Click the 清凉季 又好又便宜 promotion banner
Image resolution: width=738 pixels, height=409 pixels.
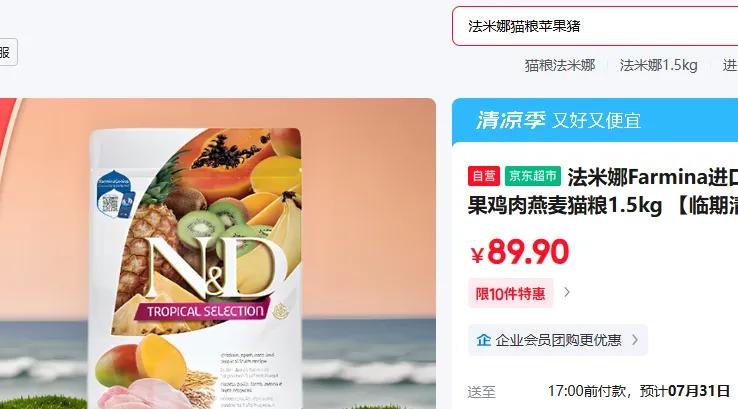tap(595, 120)
